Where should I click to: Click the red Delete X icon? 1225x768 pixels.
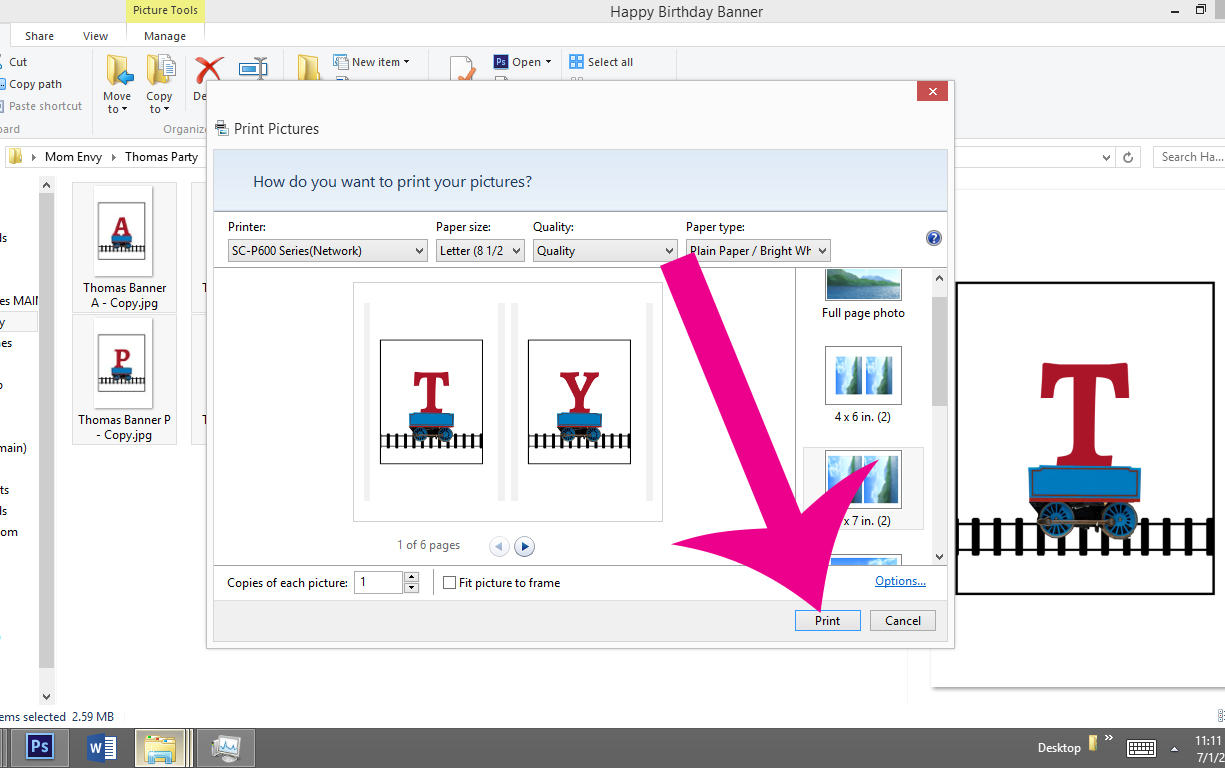208,70
